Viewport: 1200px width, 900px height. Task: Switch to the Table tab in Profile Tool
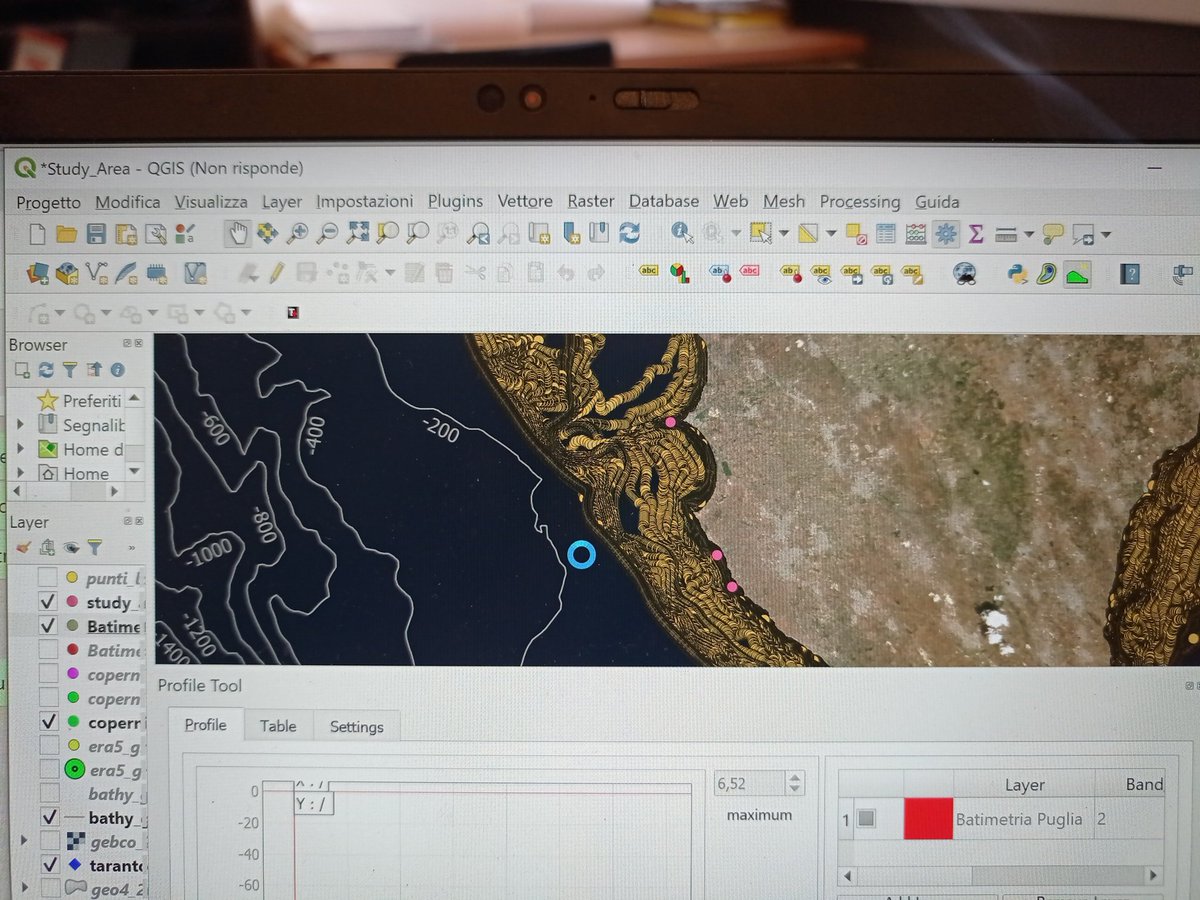(x=278, y=726)
